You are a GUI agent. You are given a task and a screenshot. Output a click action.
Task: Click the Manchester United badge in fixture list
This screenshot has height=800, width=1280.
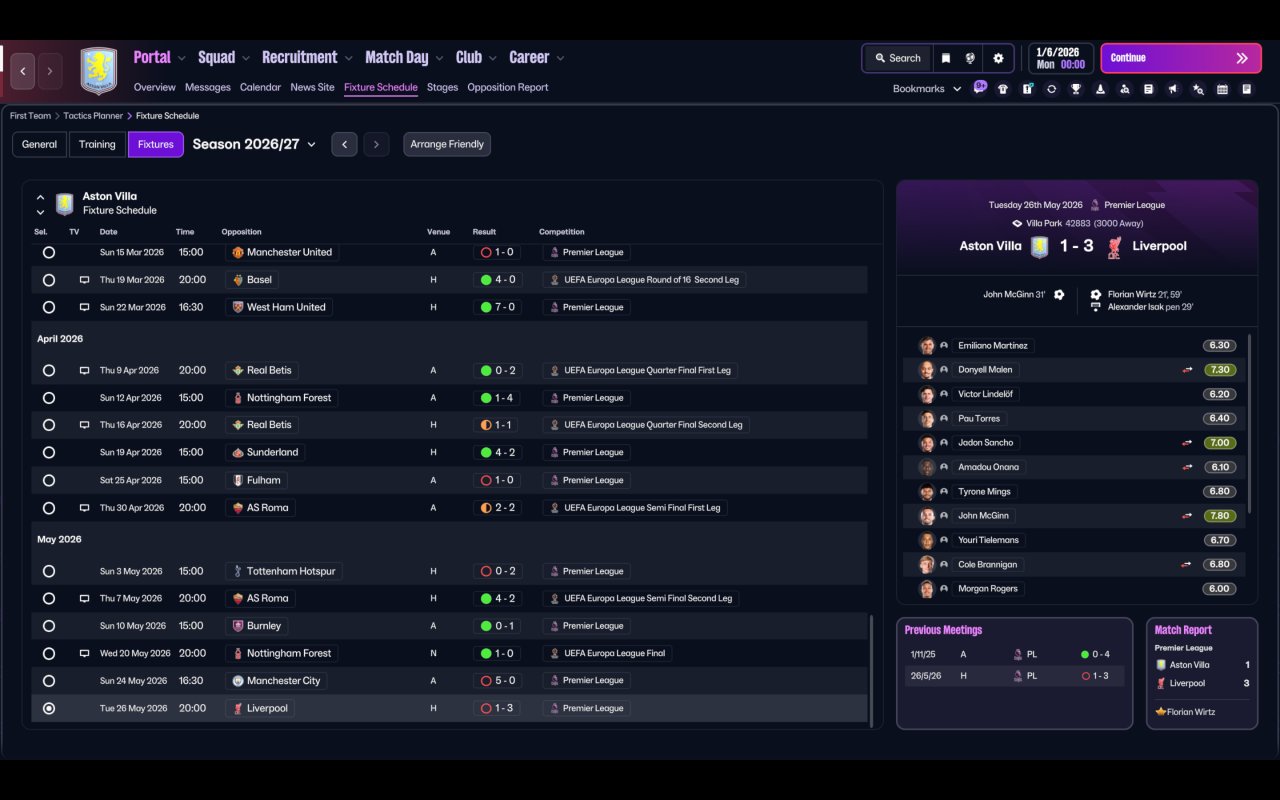[x=237, y=252]
